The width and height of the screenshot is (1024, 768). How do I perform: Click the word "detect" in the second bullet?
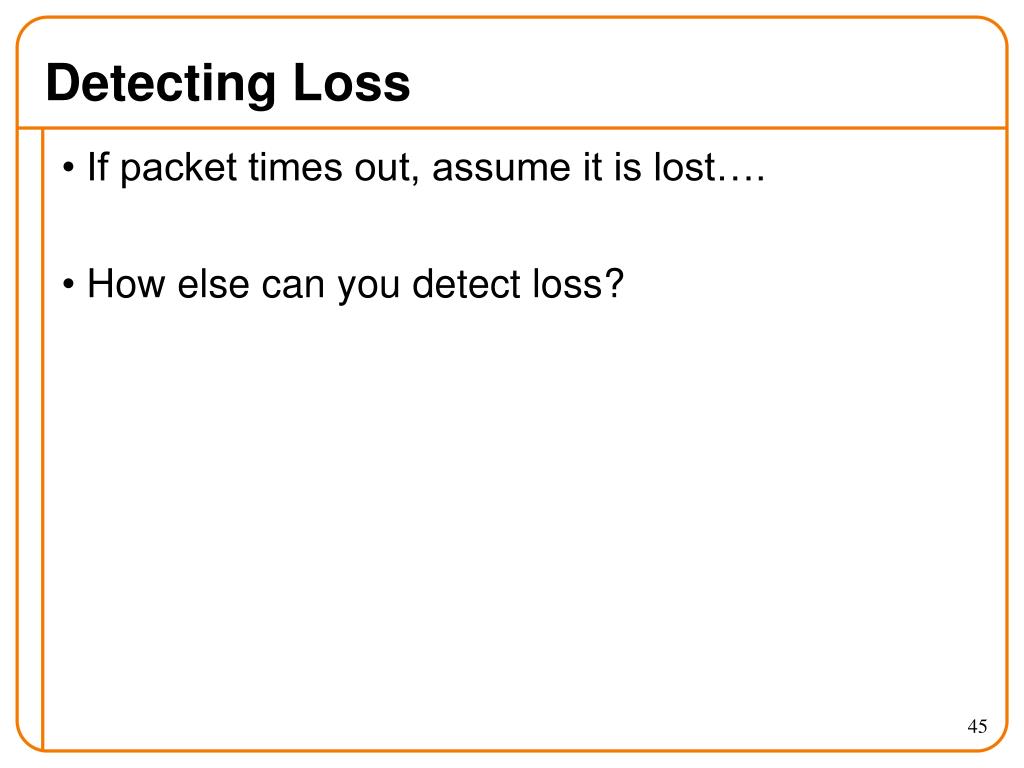(x=463, y=285)
